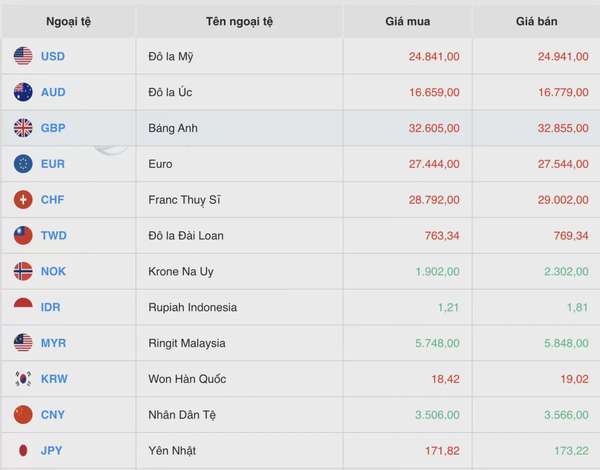
Task: Open the MYR currency link
Action: pyautogui.click(x=53, y=343)
